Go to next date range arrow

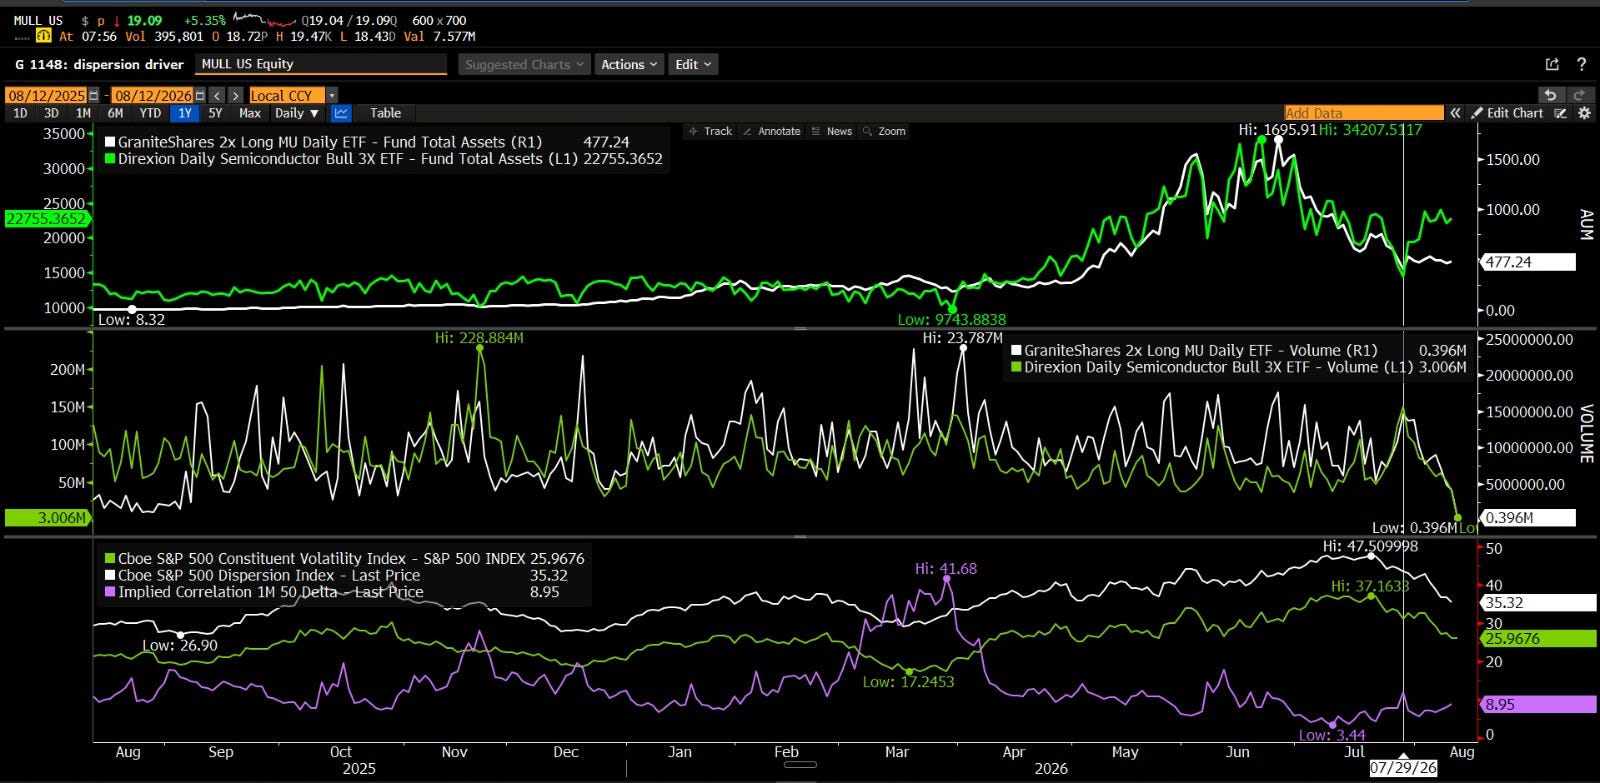point(235,95)
